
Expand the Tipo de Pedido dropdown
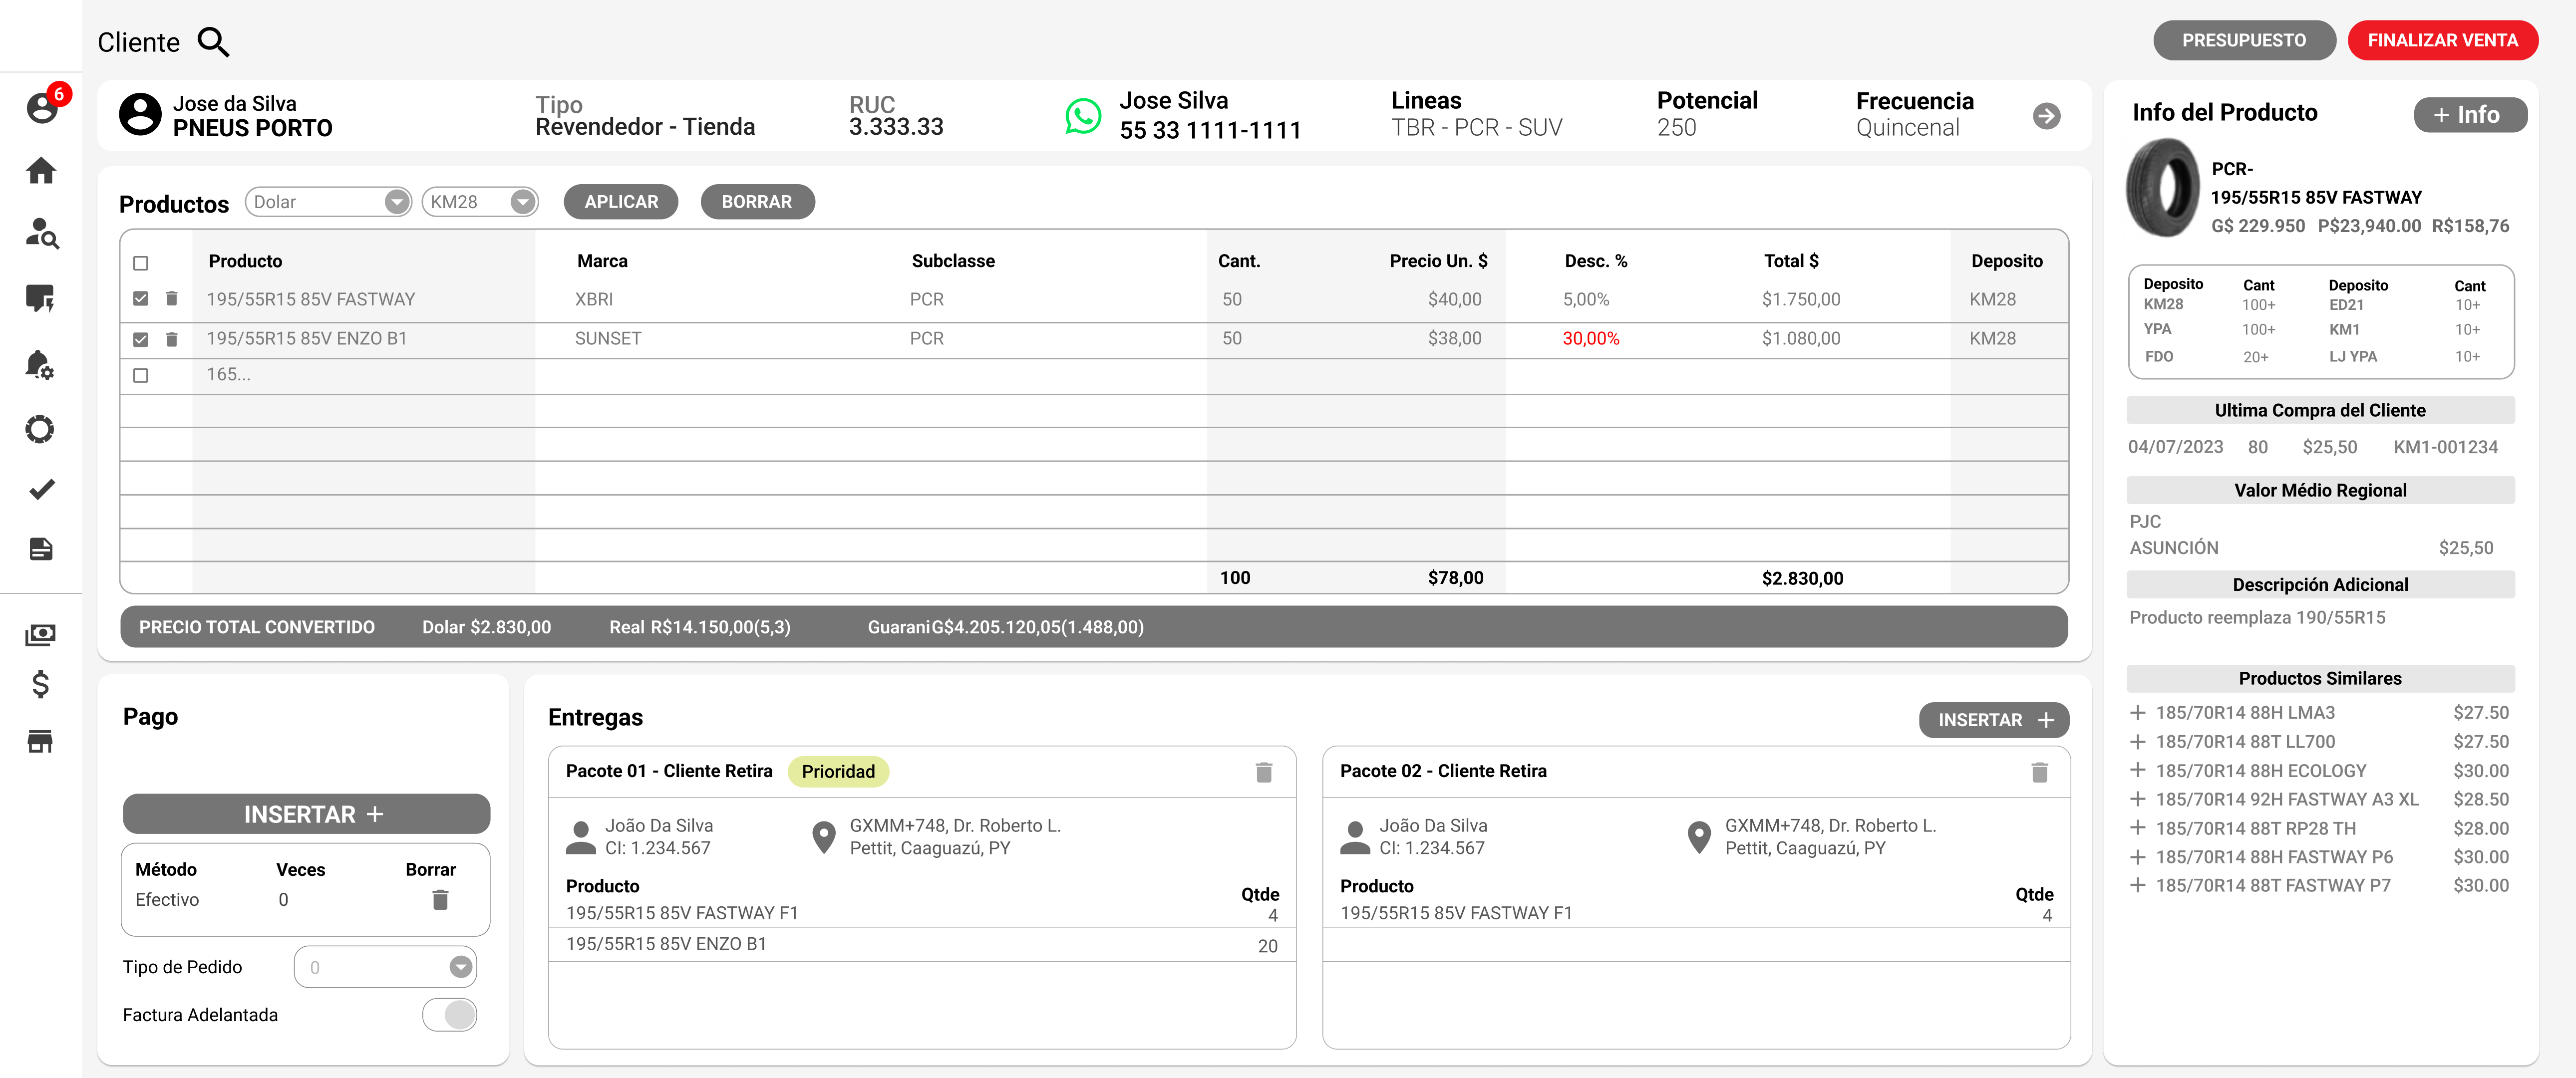[460, 967]
